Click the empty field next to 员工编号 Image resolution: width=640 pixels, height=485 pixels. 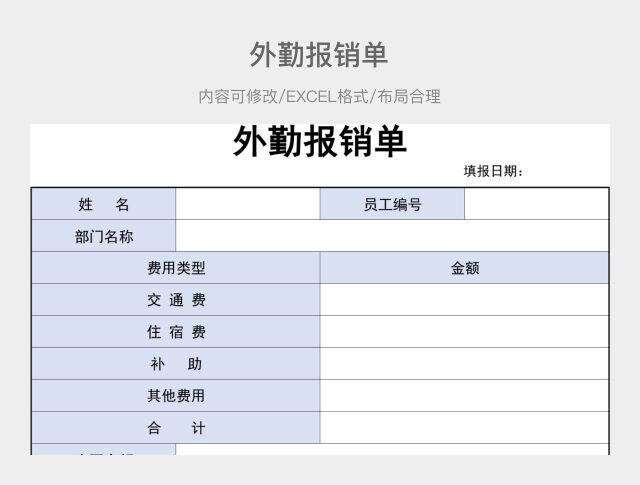(537, 204)
